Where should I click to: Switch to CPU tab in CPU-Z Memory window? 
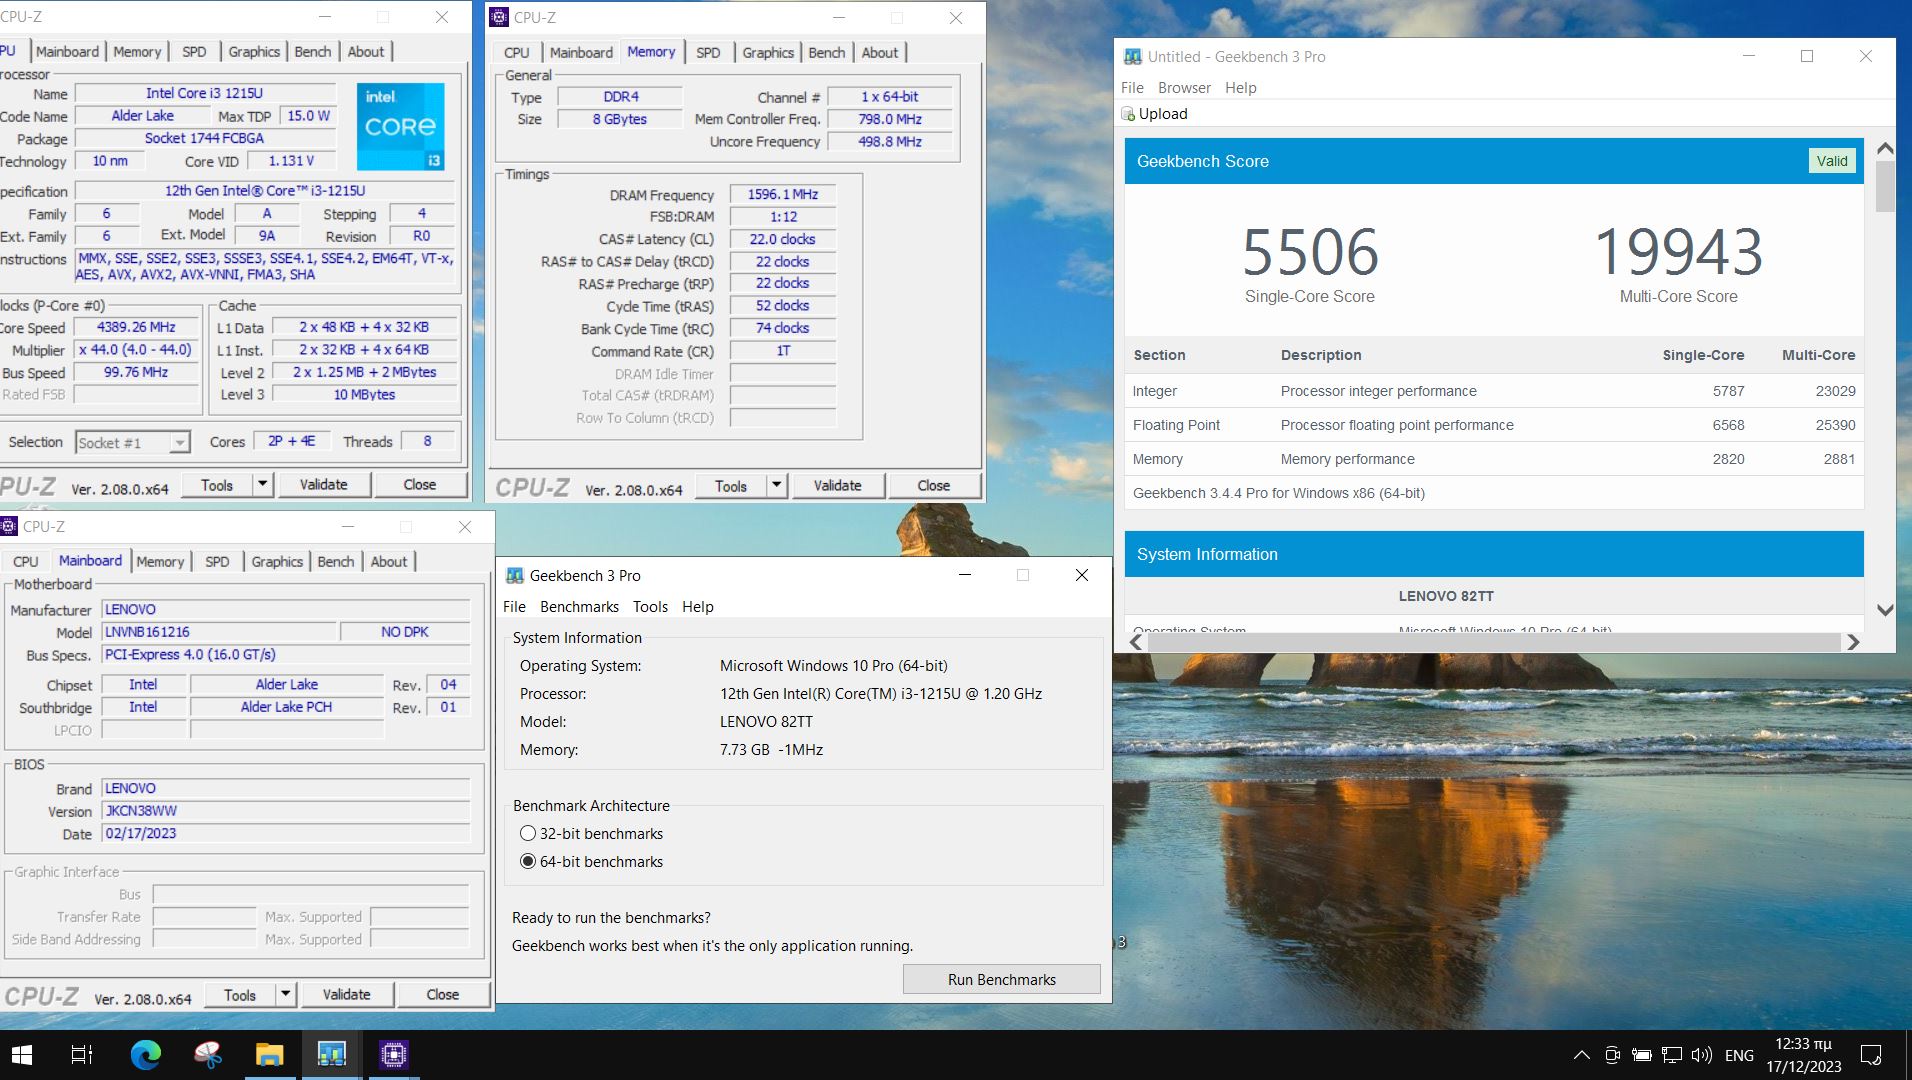(517, 53)
